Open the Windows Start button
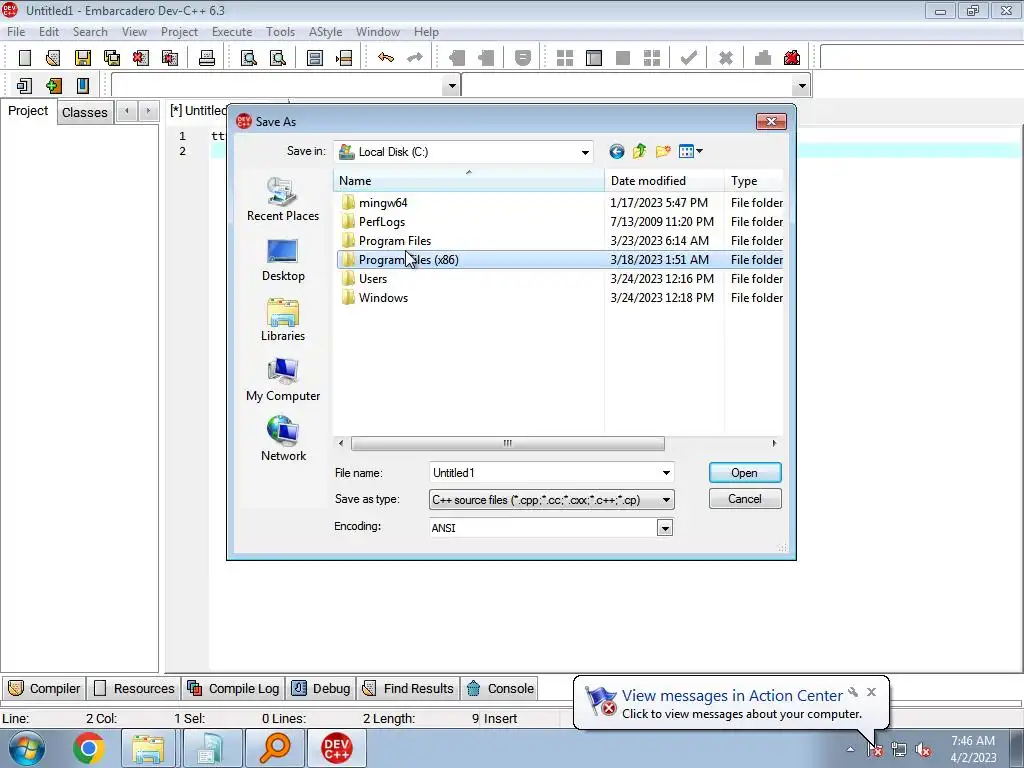The width and height of the screenshot is (1024, 768). pos(27,748)
